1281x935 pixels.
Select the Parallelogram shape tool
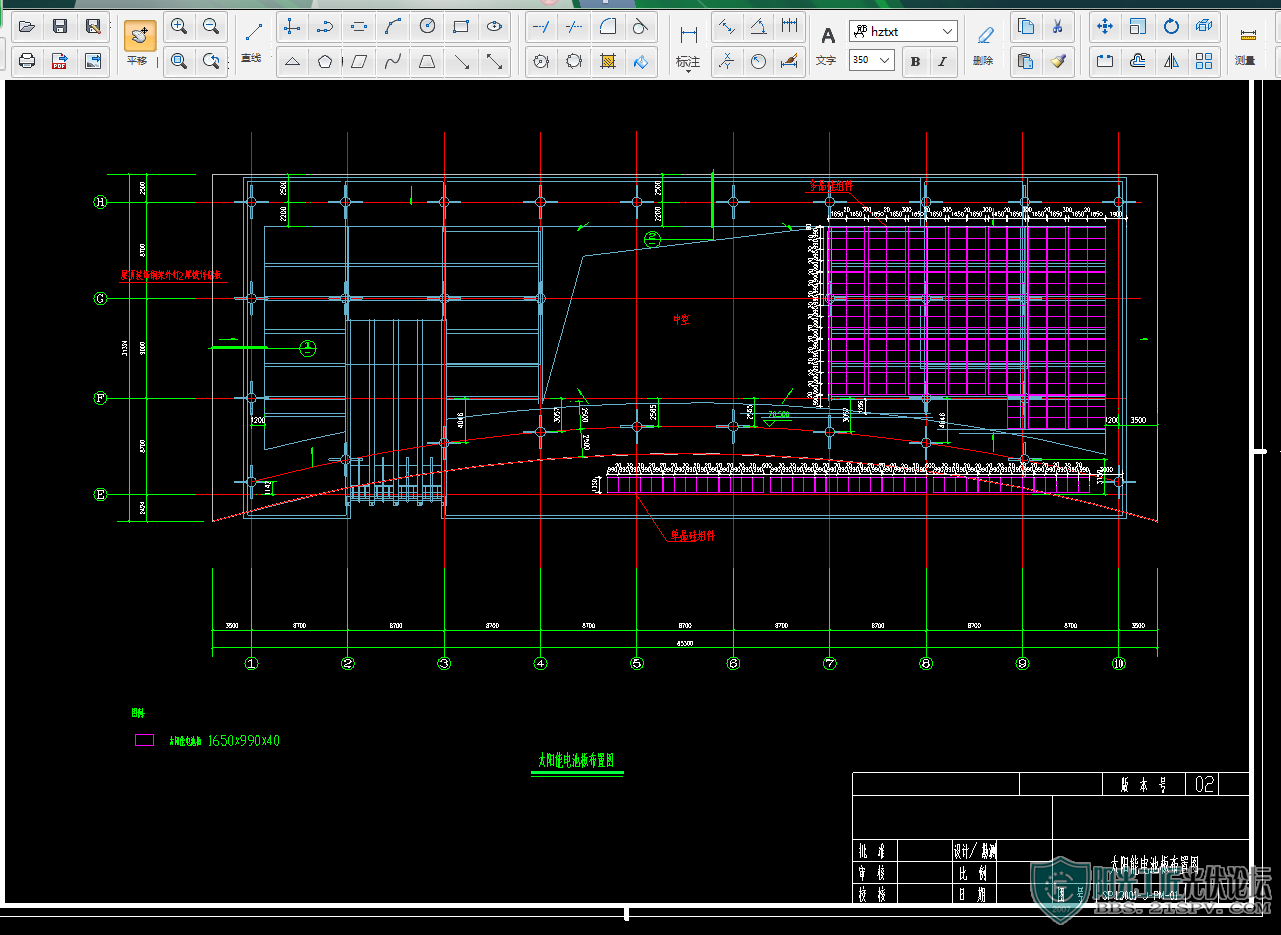click(x=359, y=61)
